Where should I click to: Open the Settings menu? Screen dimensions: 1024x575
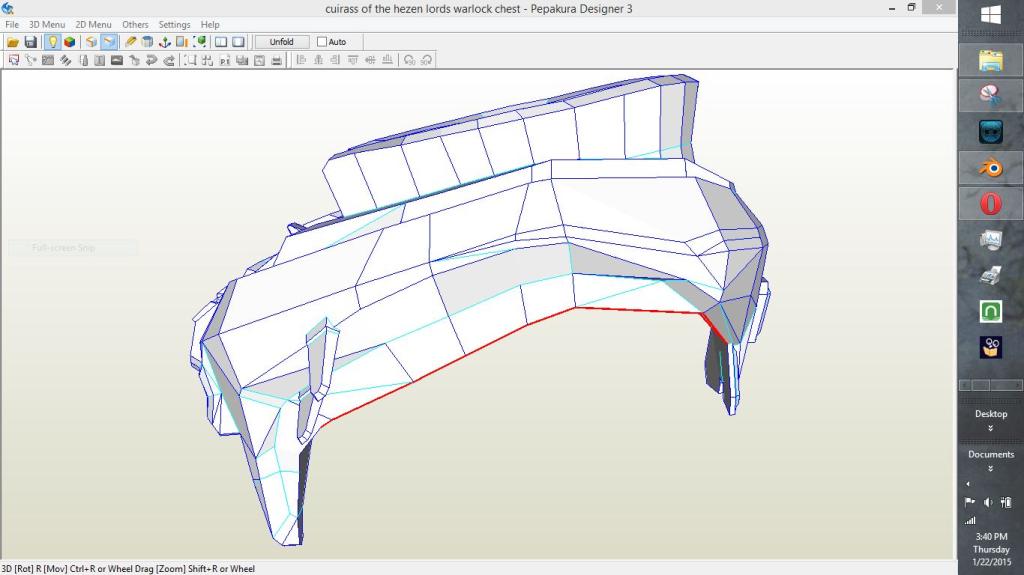click(x=174, y=24)
